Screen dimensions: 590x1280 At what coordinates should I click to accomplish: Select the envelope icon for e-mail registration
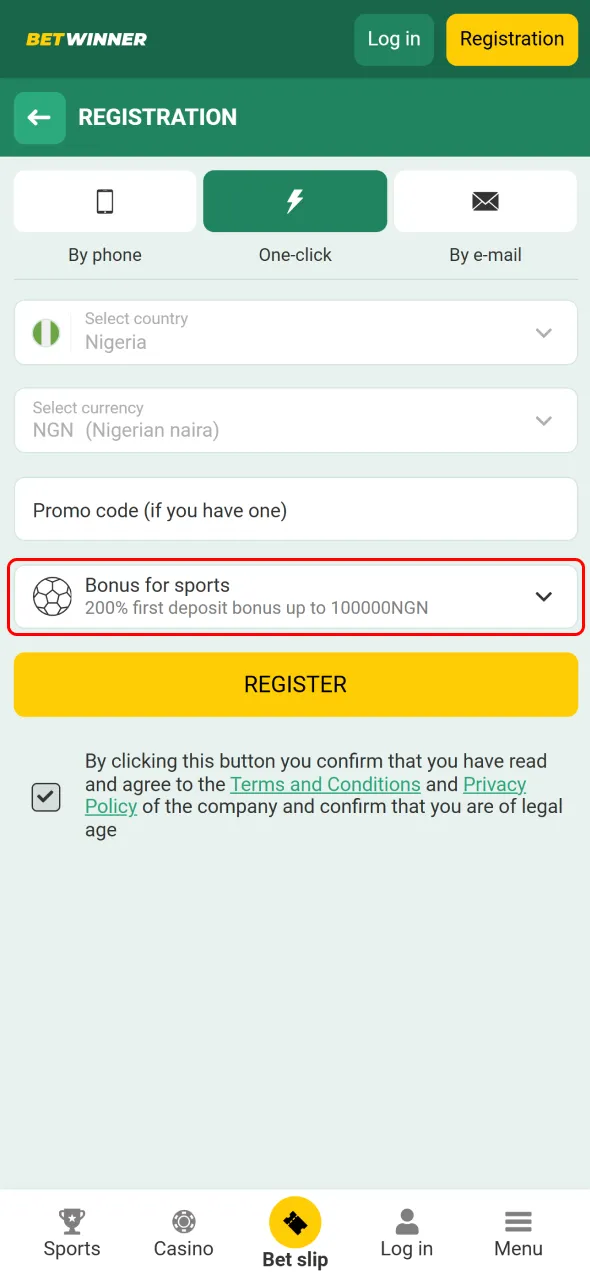click(x=485, y=200)
